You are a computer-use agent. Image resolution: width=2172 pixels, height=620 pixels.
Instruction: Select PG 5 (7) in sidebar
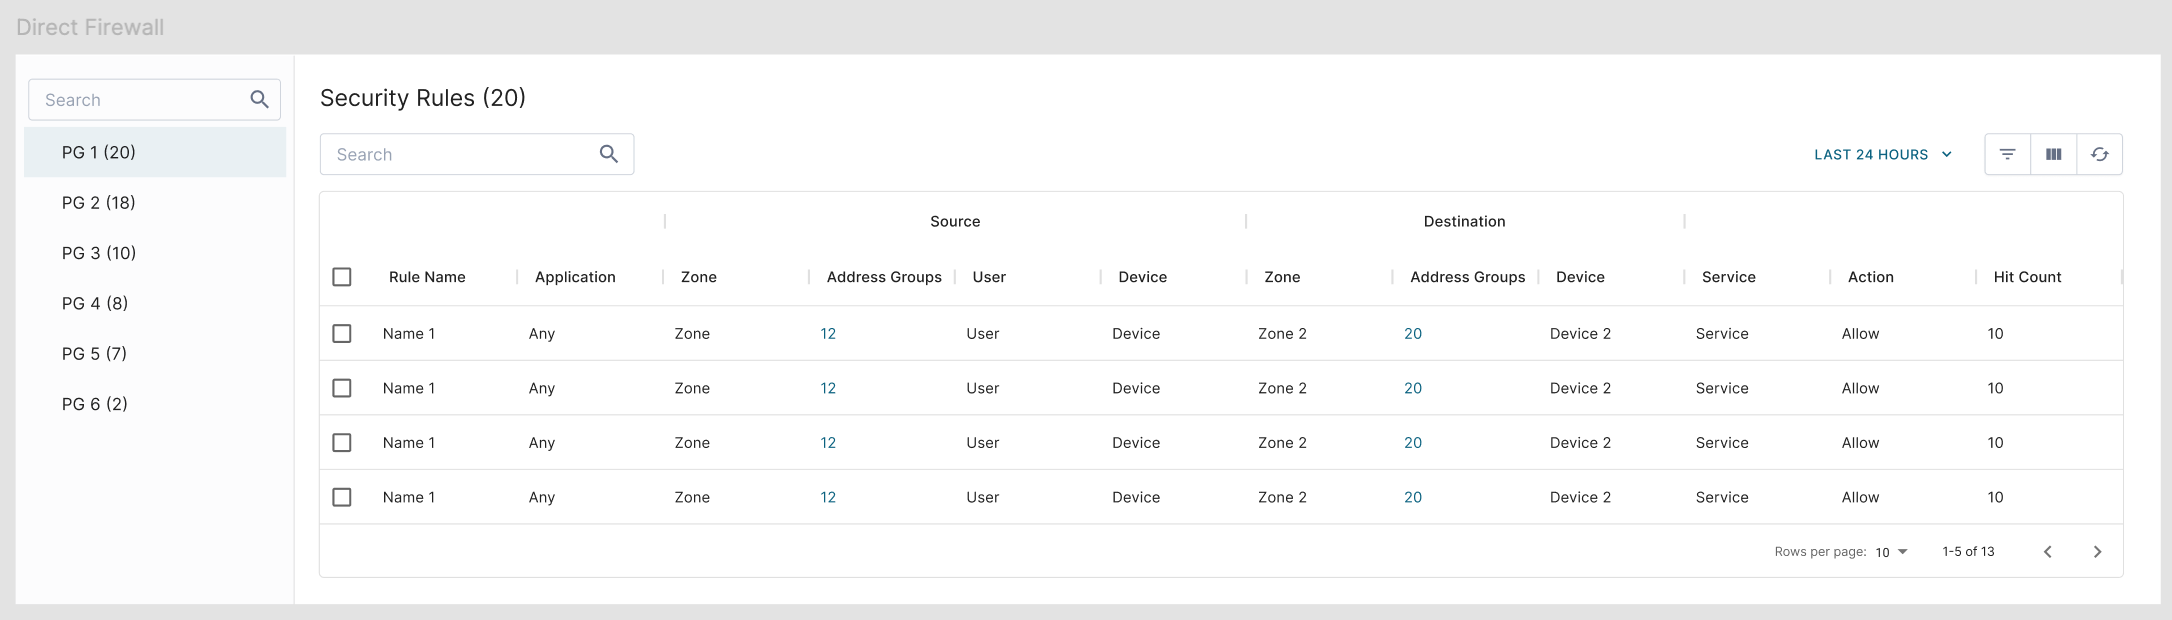pyautogui.click(x=94, y=354)
